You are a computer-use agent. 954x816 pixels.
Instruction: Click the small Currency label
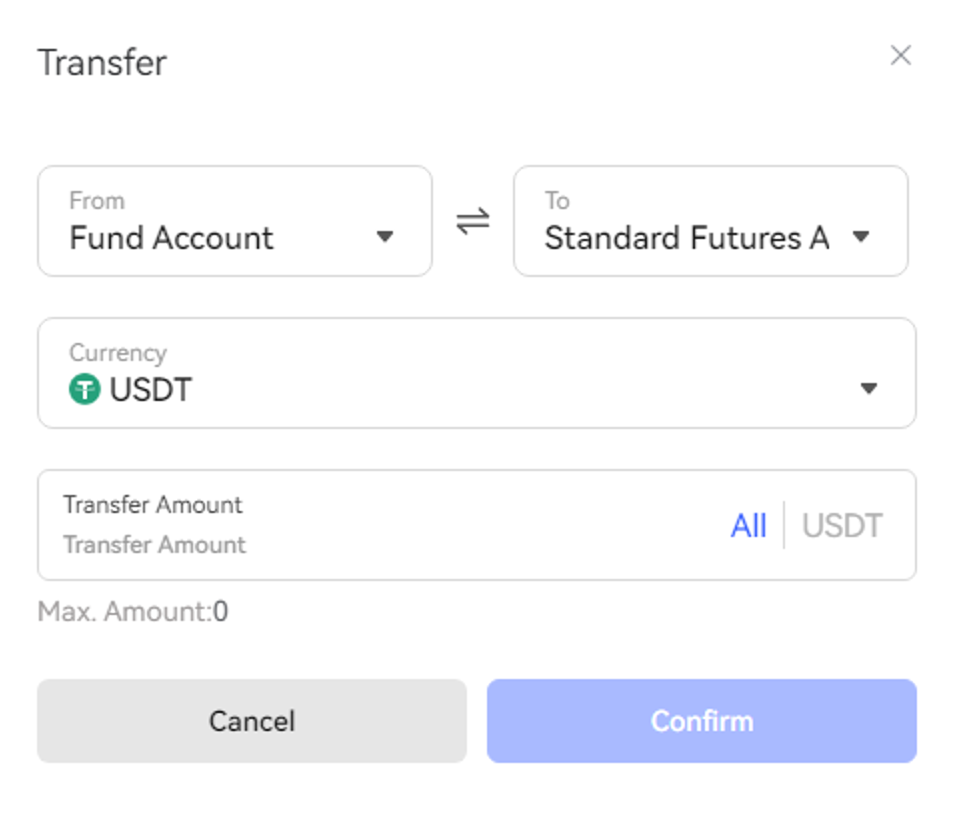[x=118, y=353]
